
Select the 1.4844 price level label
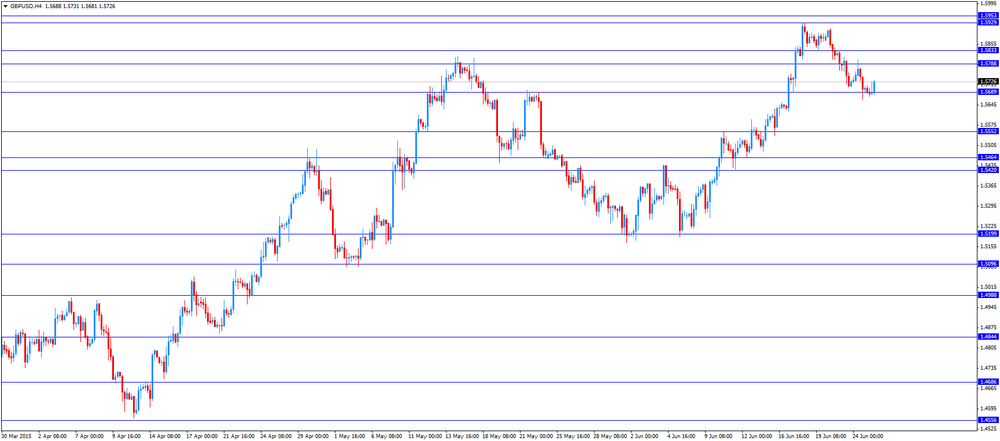pos(988,337)
